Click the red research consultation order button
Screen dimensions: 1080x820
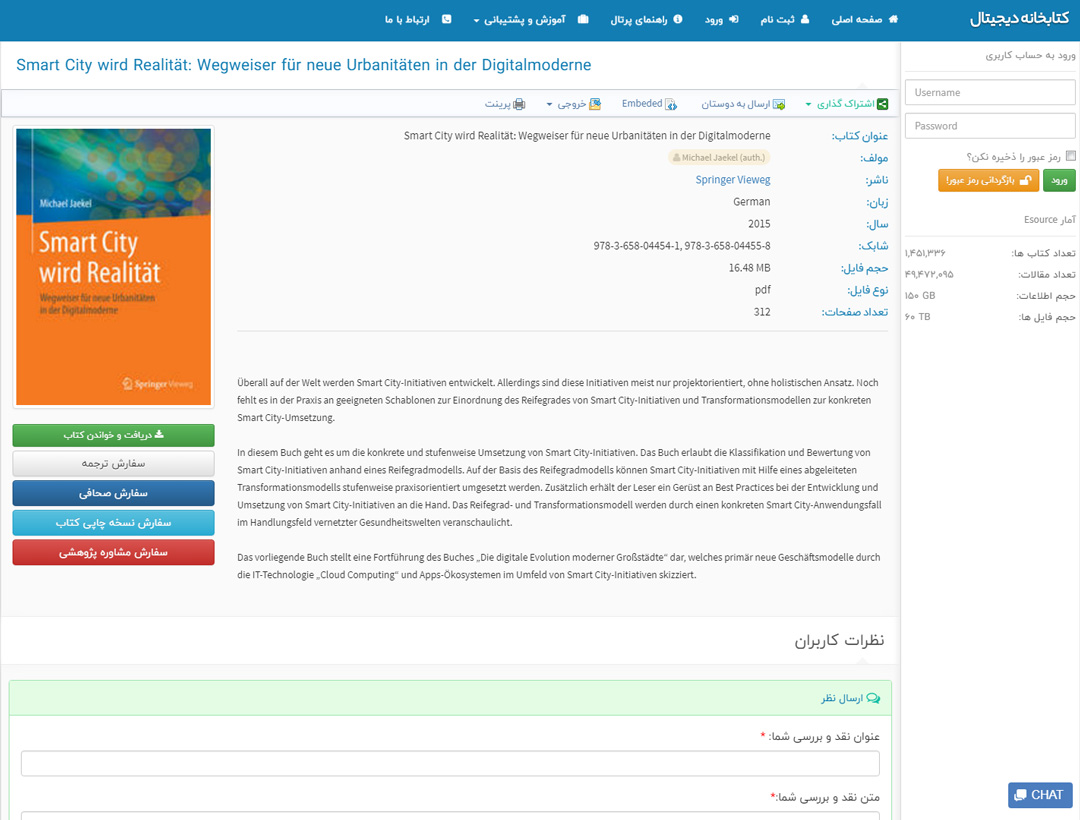pyautogui.click(x=113, y=552)
